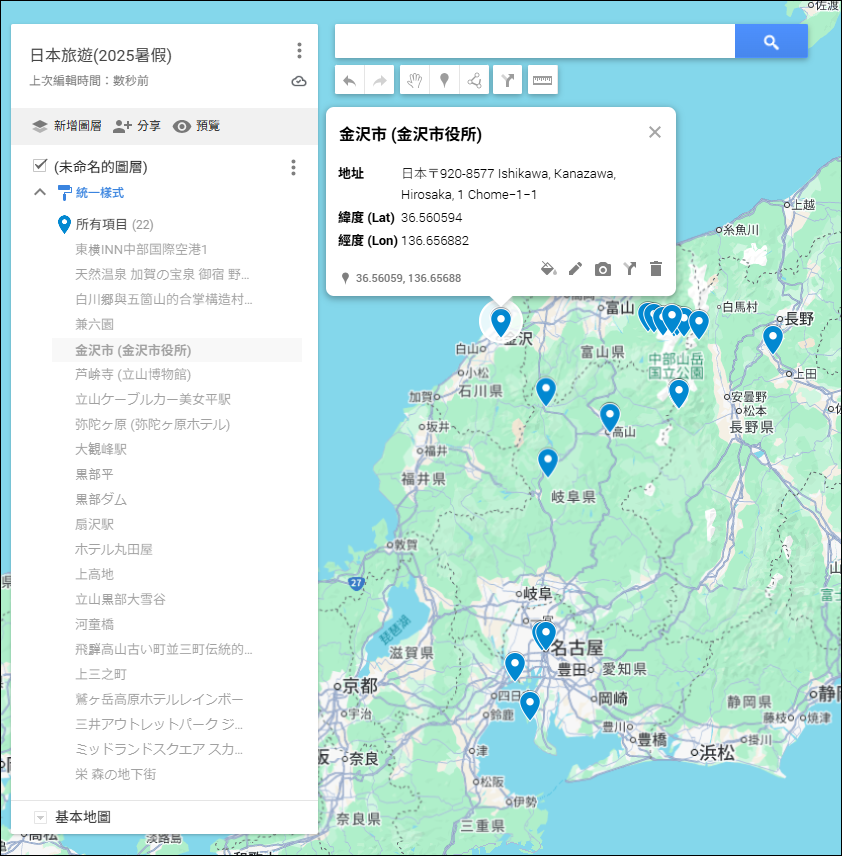Click 分享 to share the map
Screen dimensions: 842x856
click(x=140, y=127)
